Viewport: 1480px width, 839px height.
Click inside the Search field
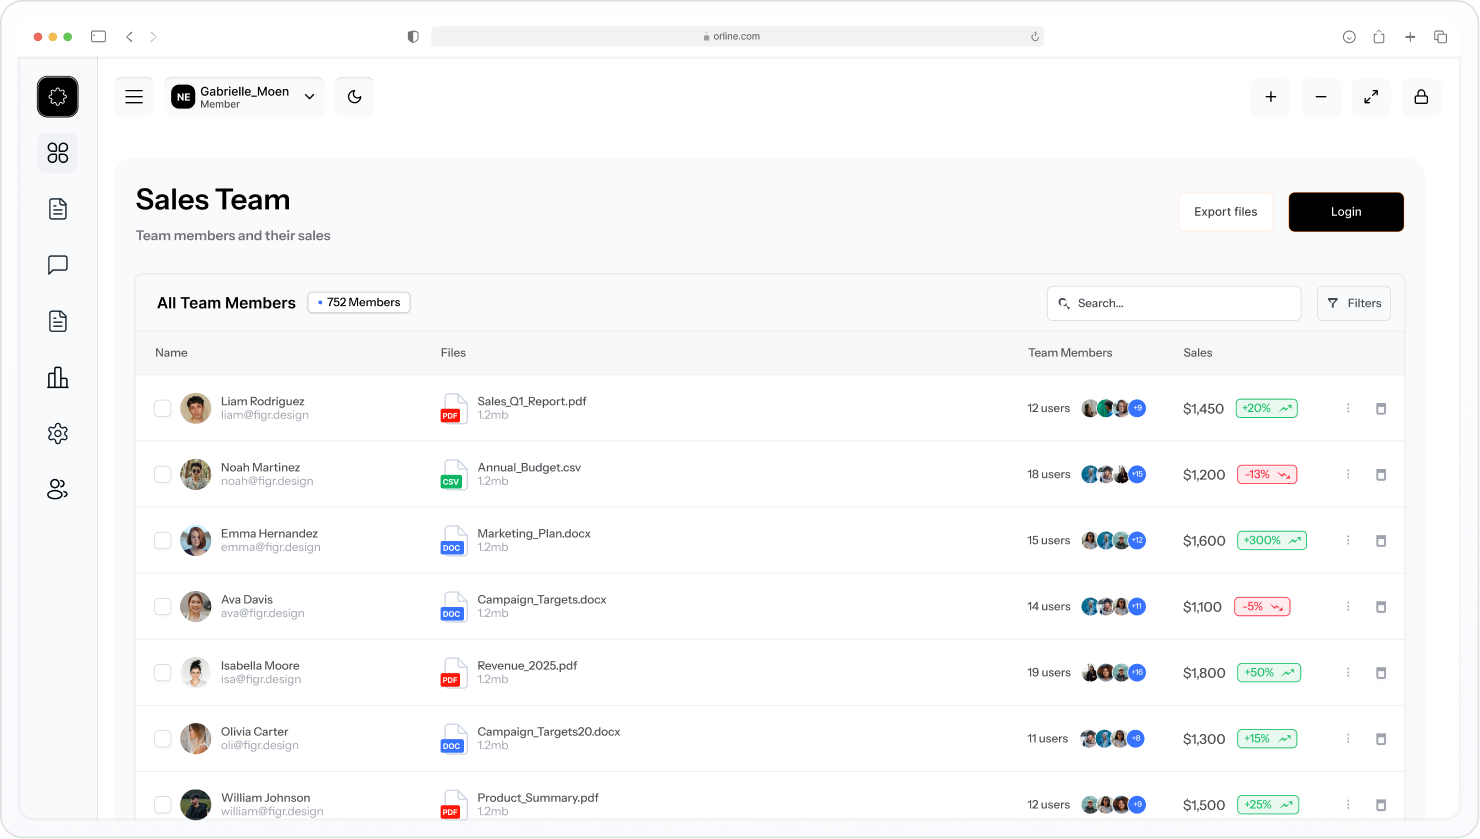(1173, 303)
